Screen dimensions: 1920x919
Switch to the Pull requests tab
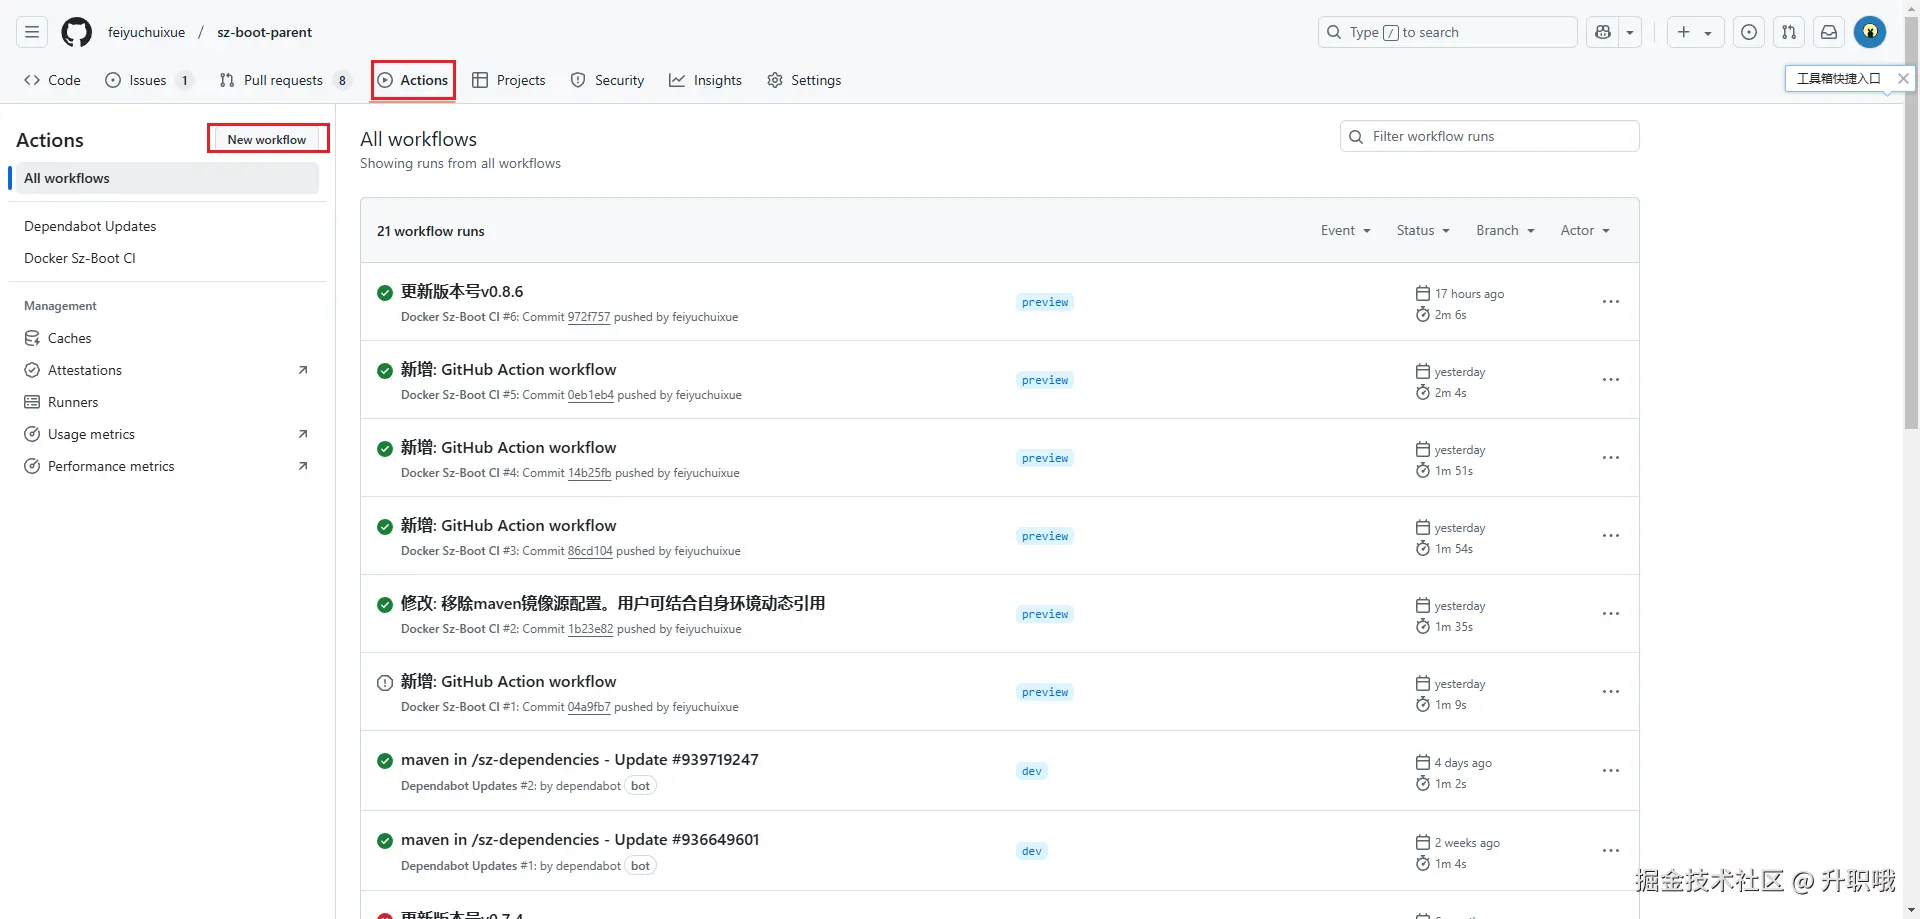pyautogui.click(x=284, y=80)
